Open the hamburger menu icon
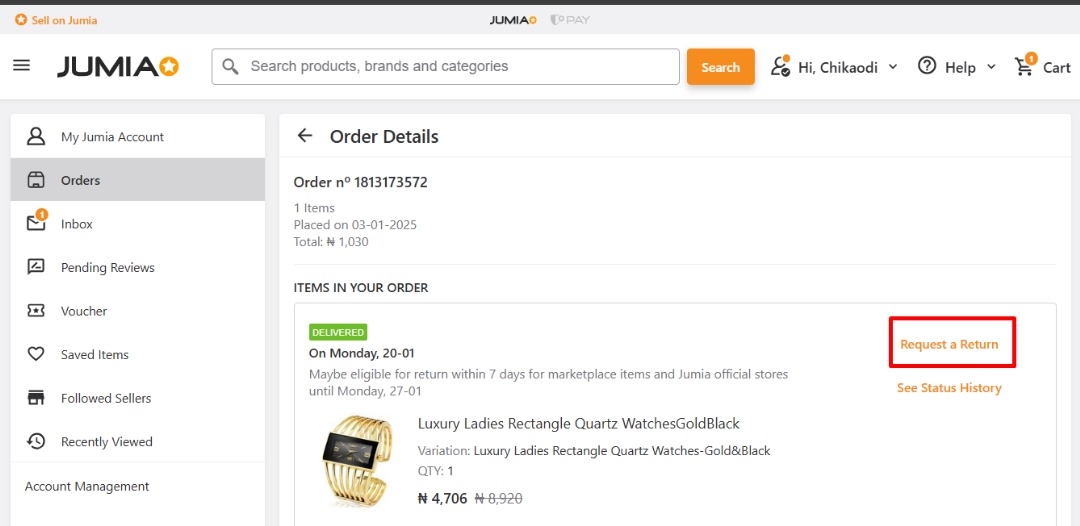The width and height of the screenshot is (1080, 526). 21,66
